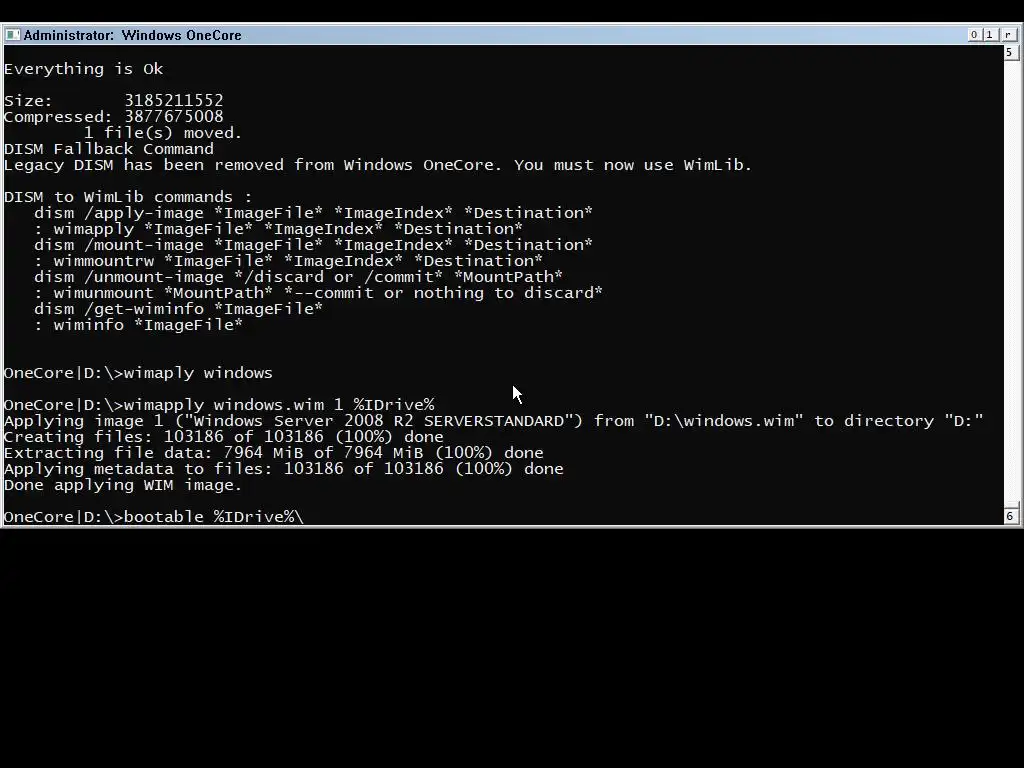Click the ": wimunmount *MountPath*" line
This screenshot has width=1024, height=768.
pyautogui.click(x=318, y=293)
